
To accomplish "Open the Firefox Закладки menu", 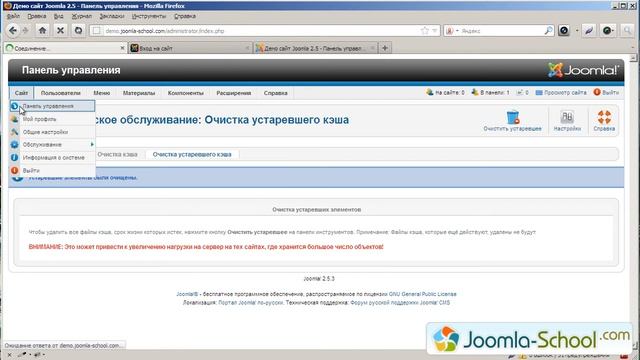I will (112, 16).
